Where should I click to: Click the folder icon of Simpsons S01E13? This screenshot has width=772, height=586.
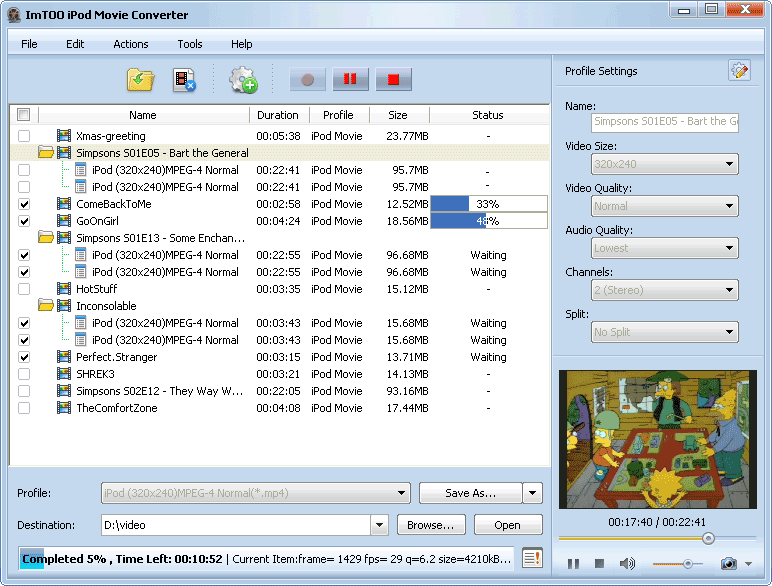[x=46, y=238]
